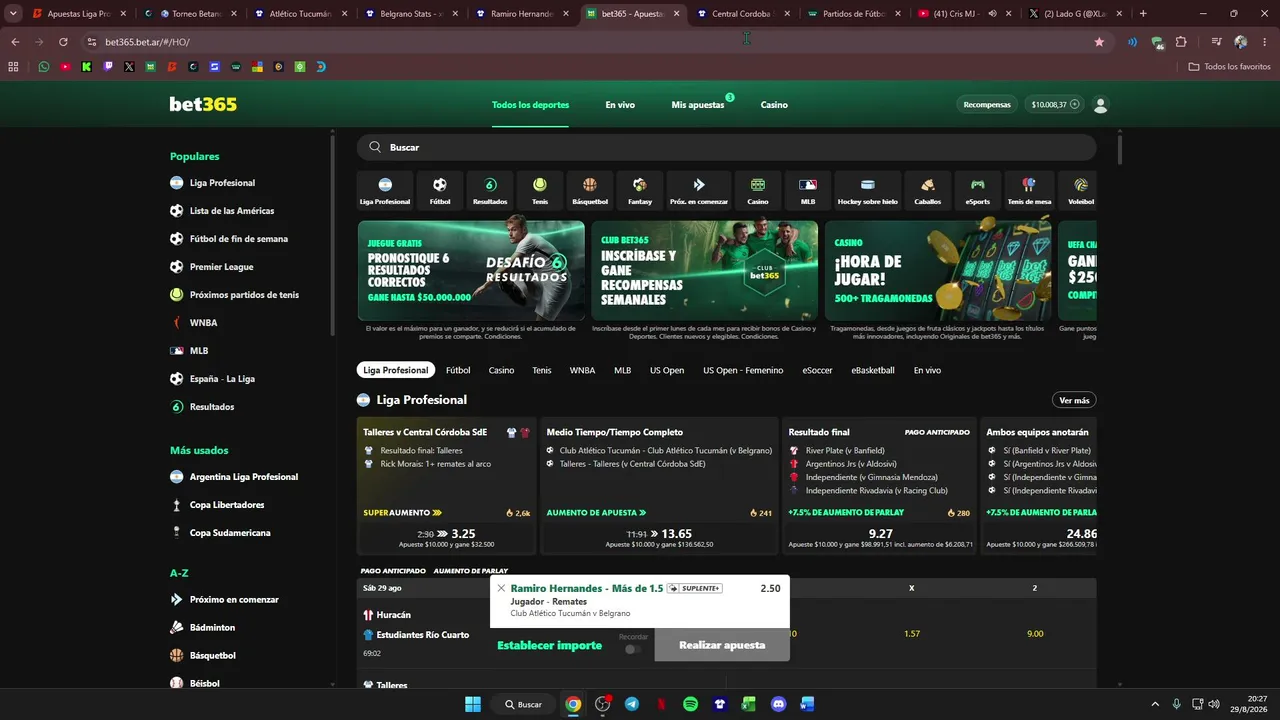This screenshot has height=720, width=1280.
Task: Open Spotify from the taskbar
Action: click(x=690, y=704)
